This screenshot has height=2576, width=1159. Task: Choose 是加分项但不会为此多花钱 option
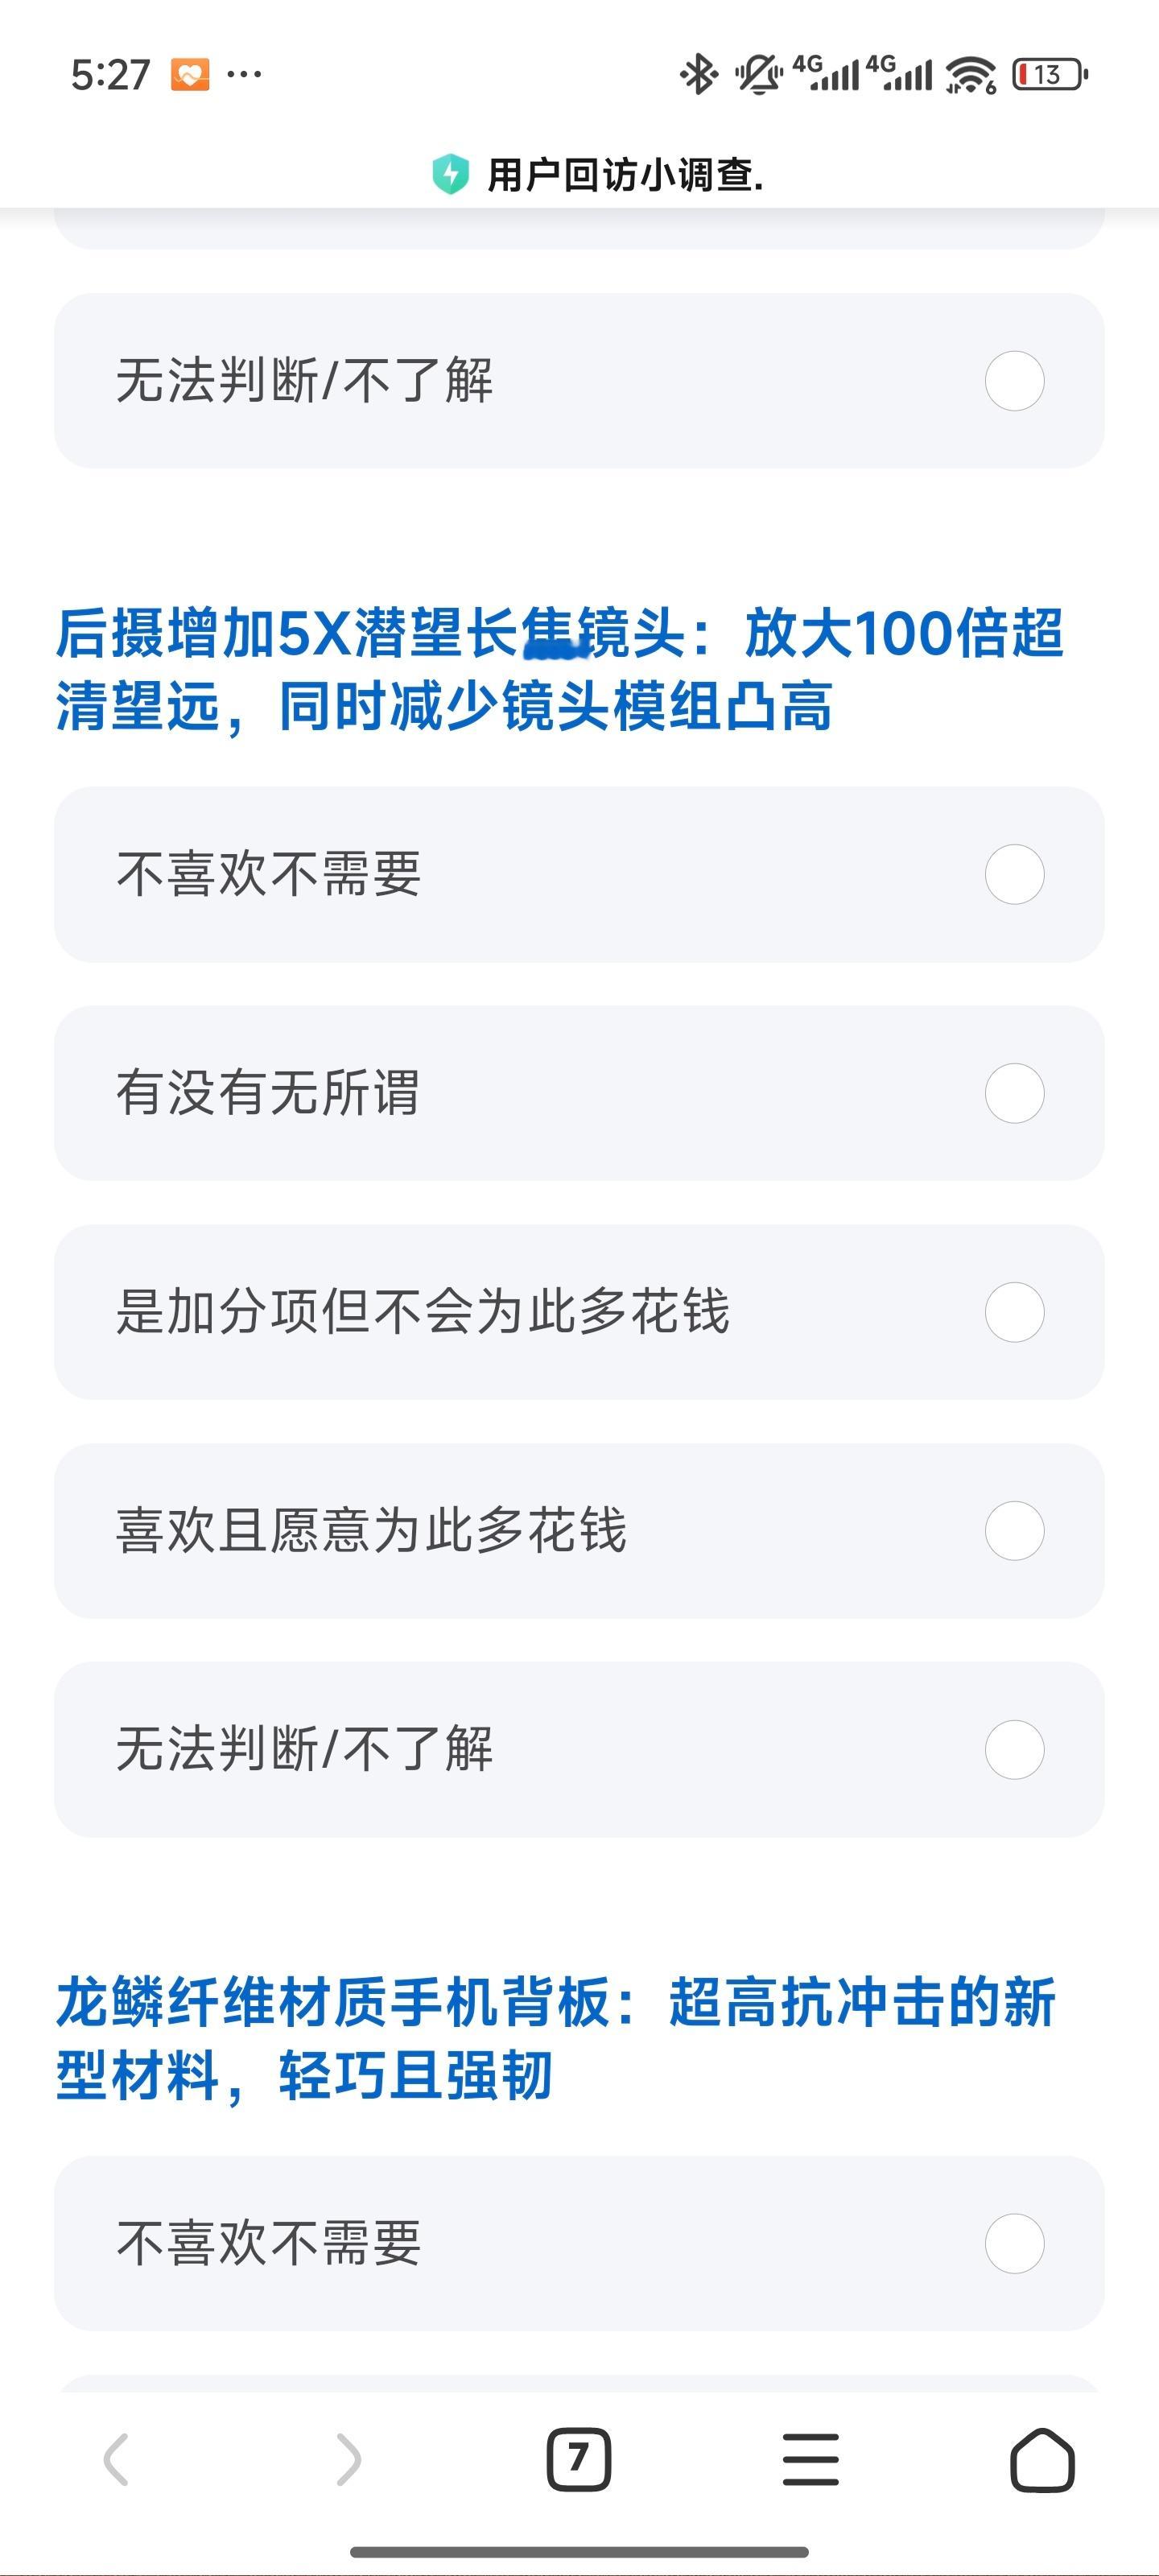(x=579, y=1312)
